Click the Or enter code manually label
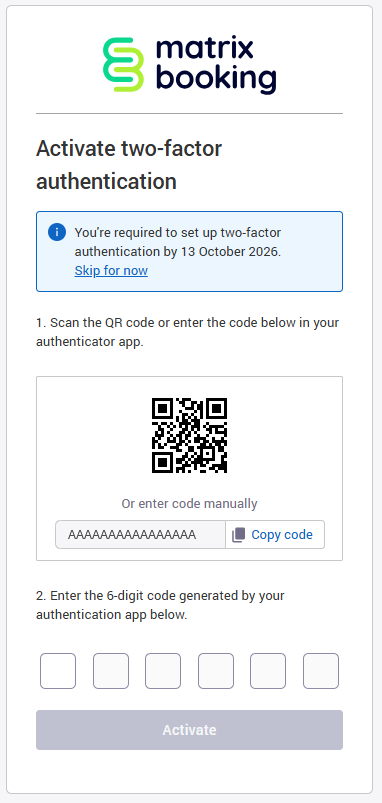The height and width of the screenshot is (803, 382). tap(189, 503)
